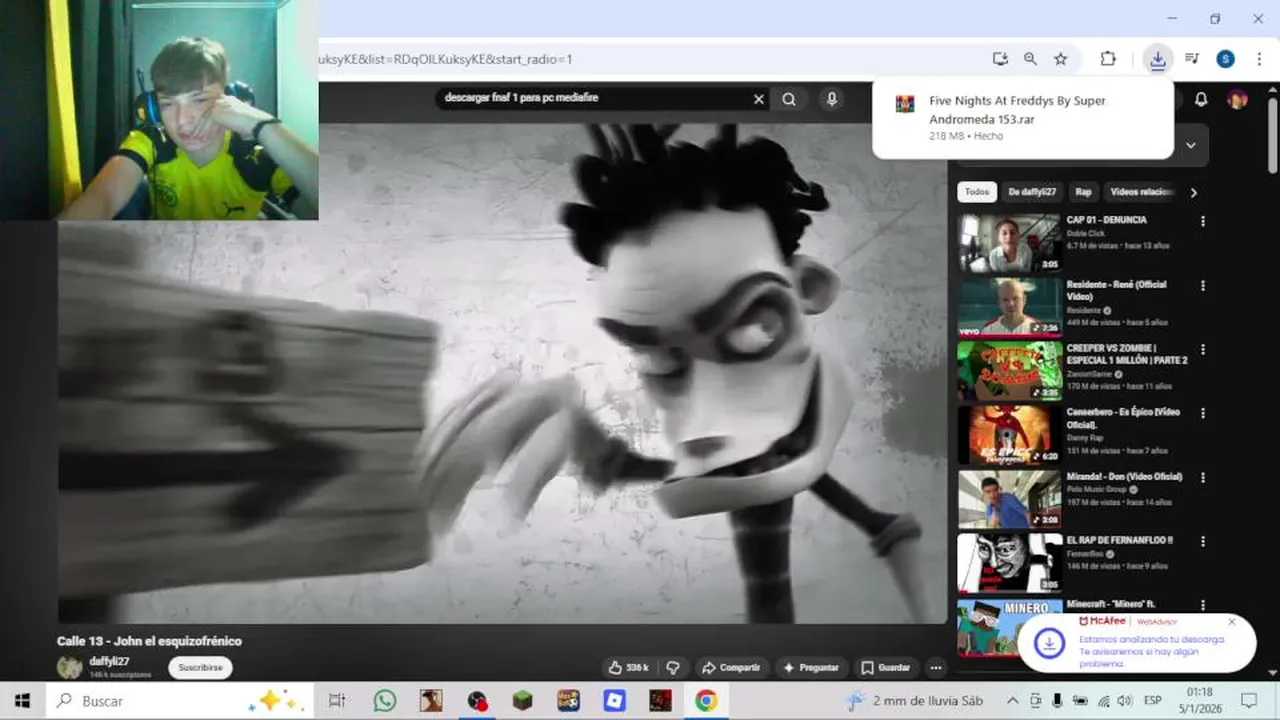The height and width of the screenshot is (720, 1280).
Task: Open the weather widget 2 mm de lluvia
Action: pyautogui.click(x=915, y=701)
